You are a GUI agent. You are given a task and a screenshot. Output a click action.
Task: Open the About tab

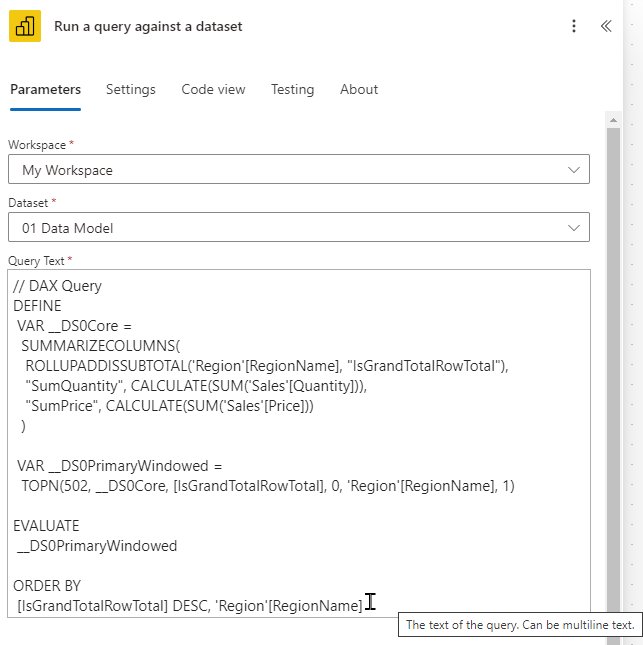pos(359,89)
